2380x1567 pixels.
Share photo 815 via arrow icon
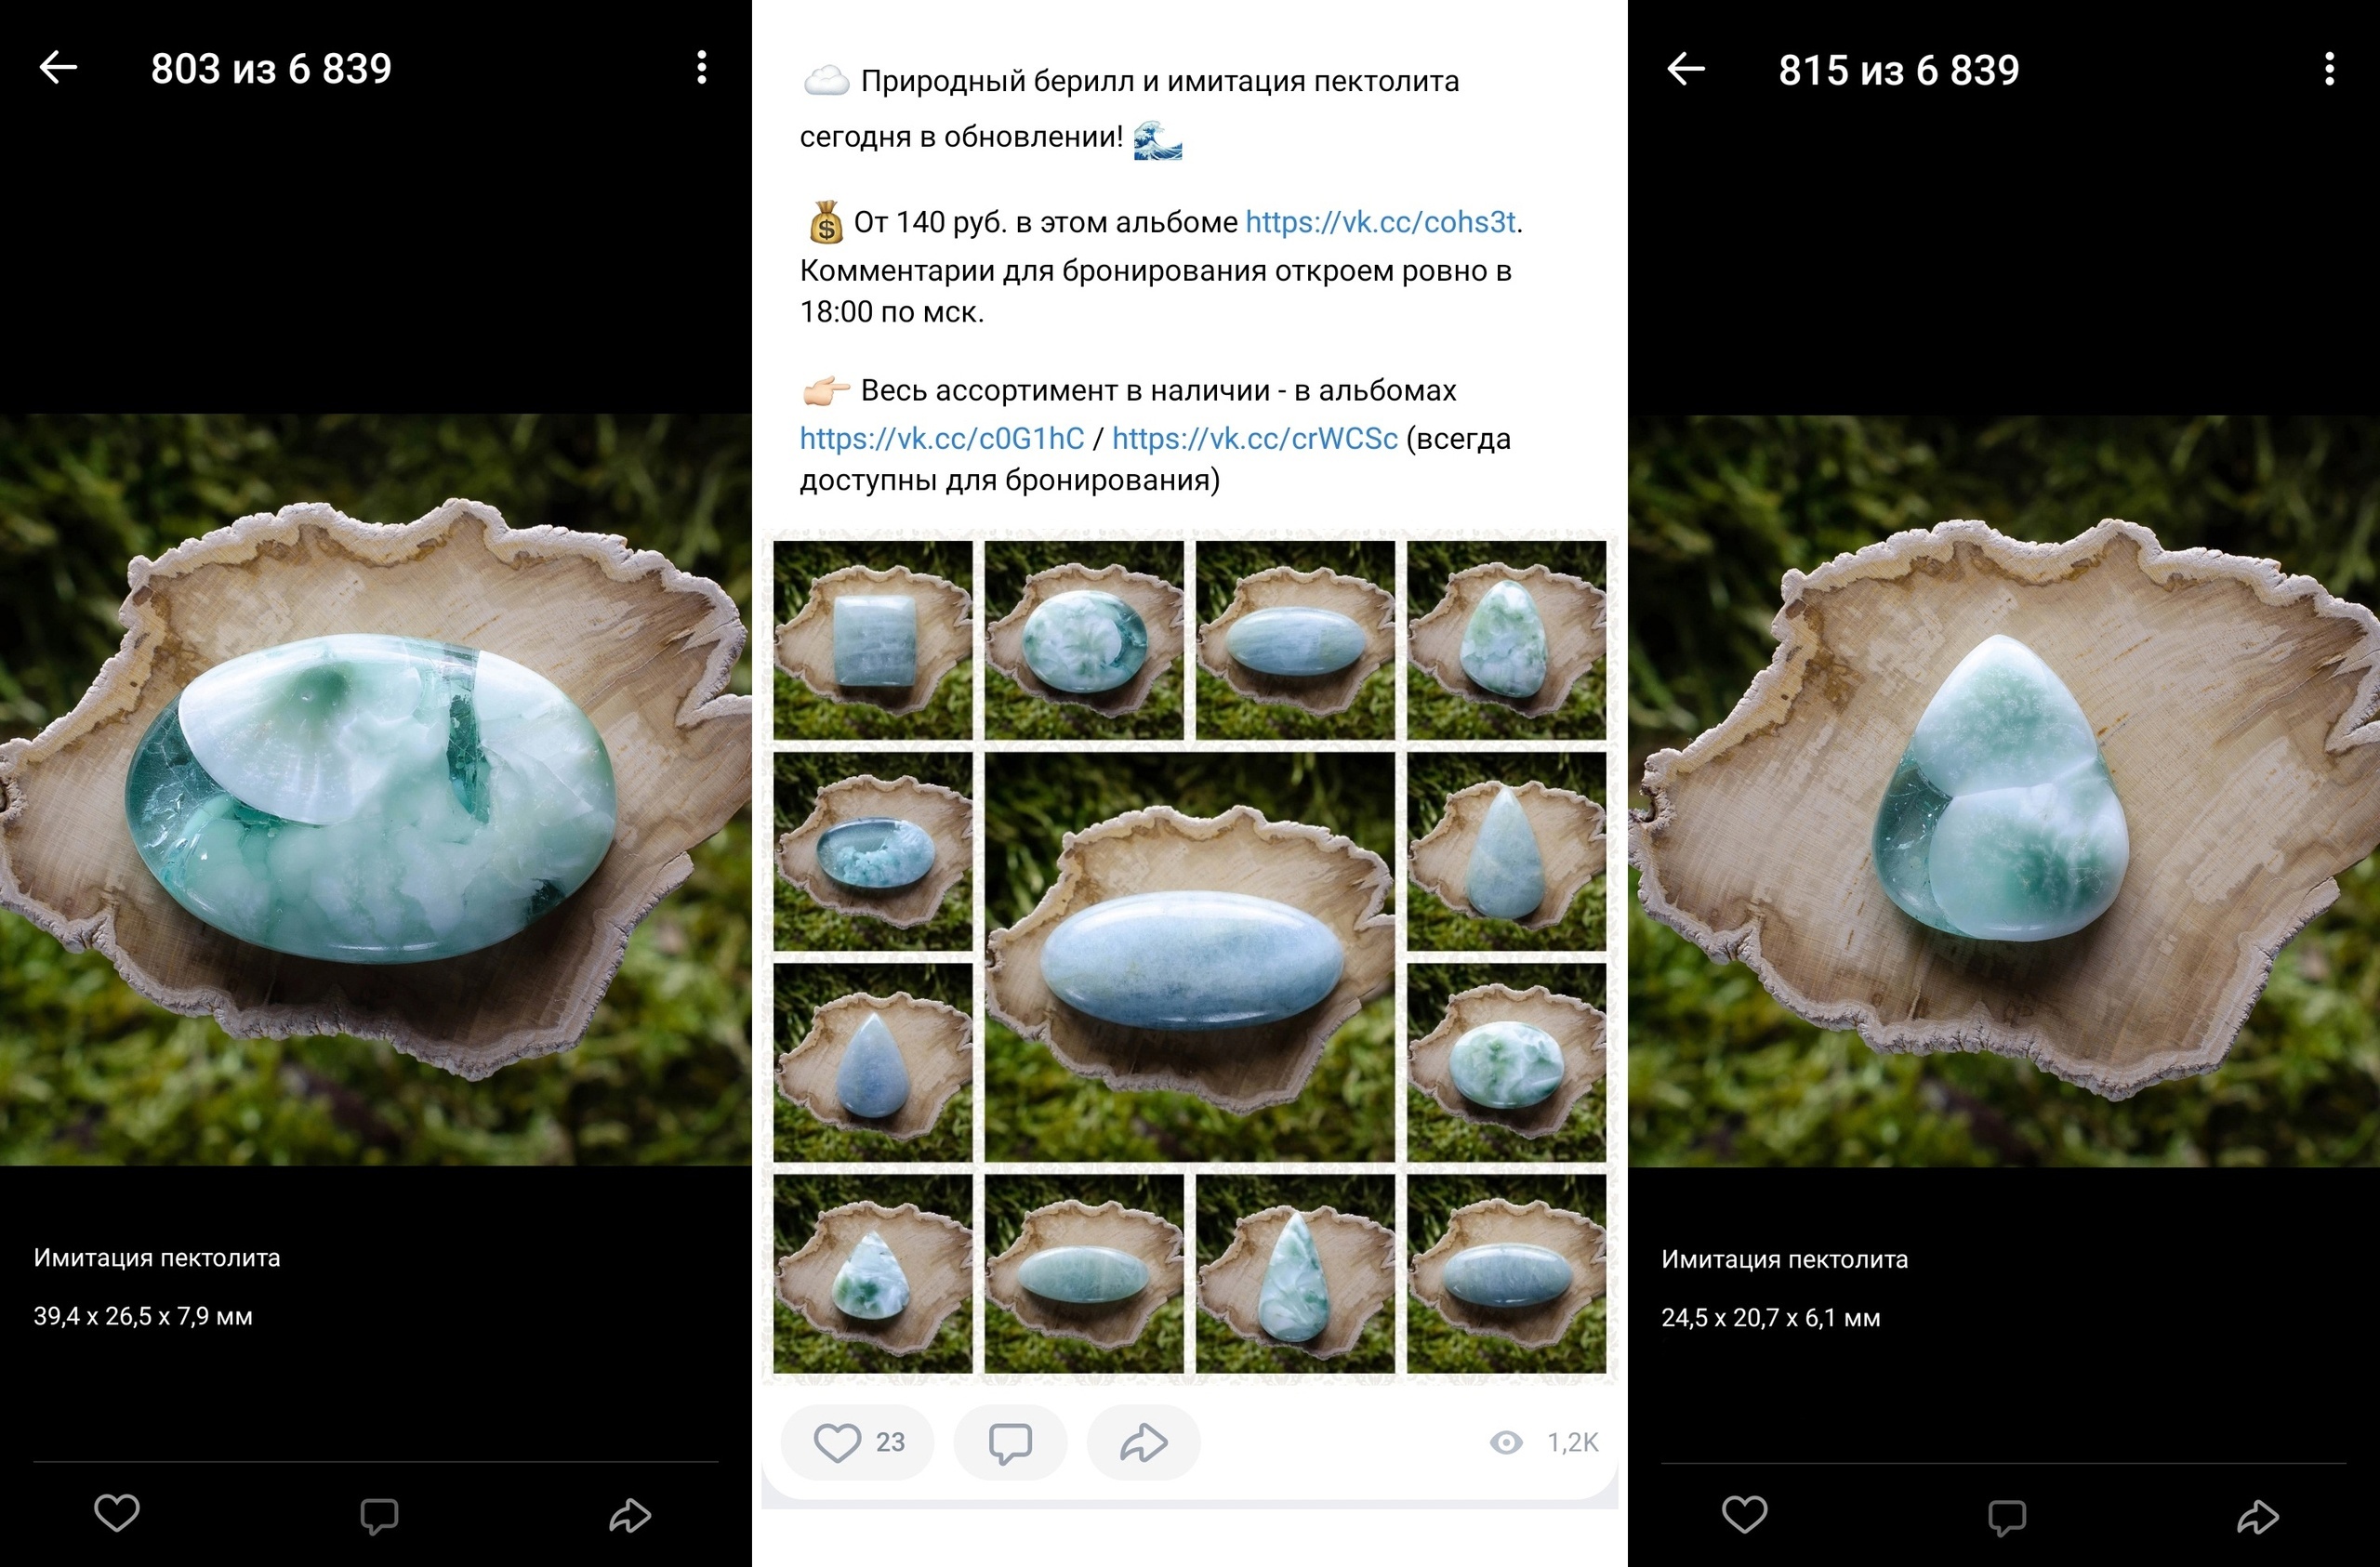(2258, 1517)
